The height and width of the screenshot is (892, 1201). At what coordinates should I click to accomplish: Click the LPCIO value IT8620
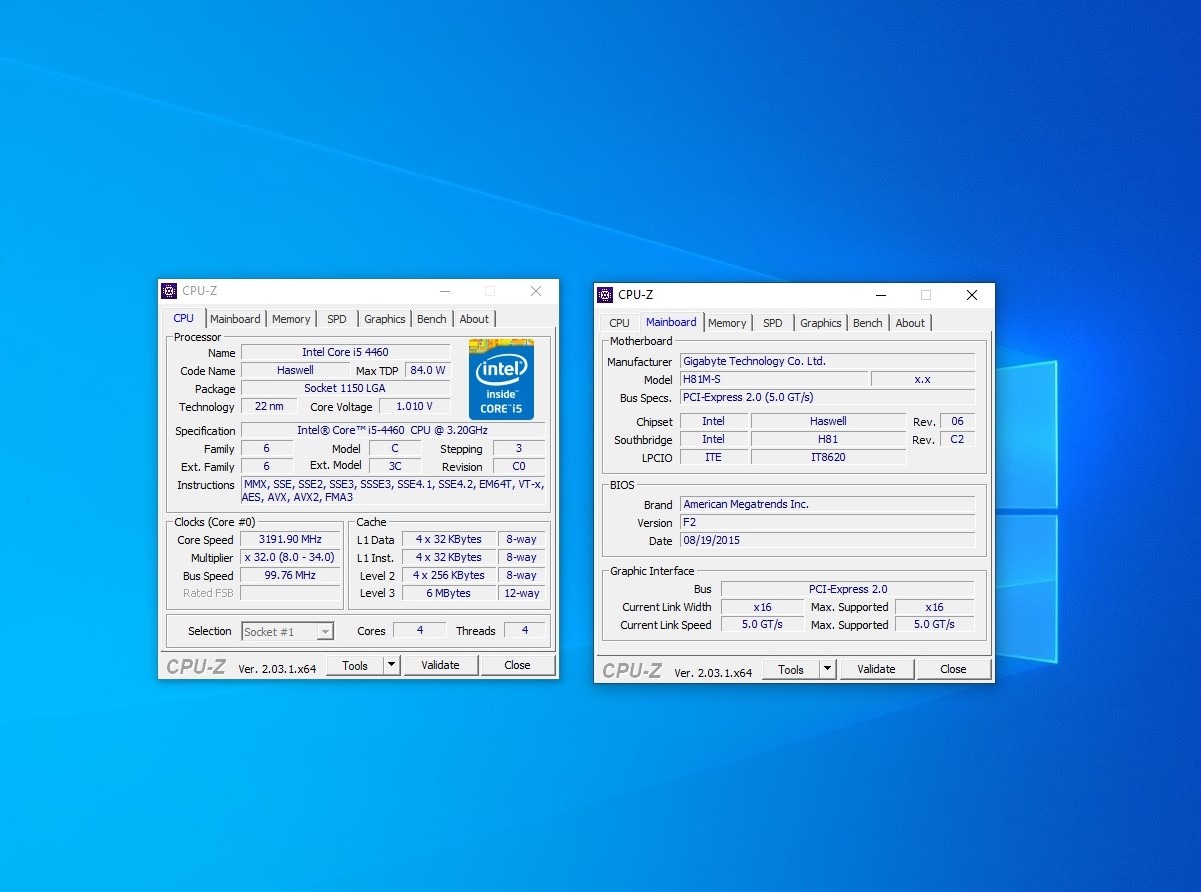pyautogui.click(x=828, y=457)
